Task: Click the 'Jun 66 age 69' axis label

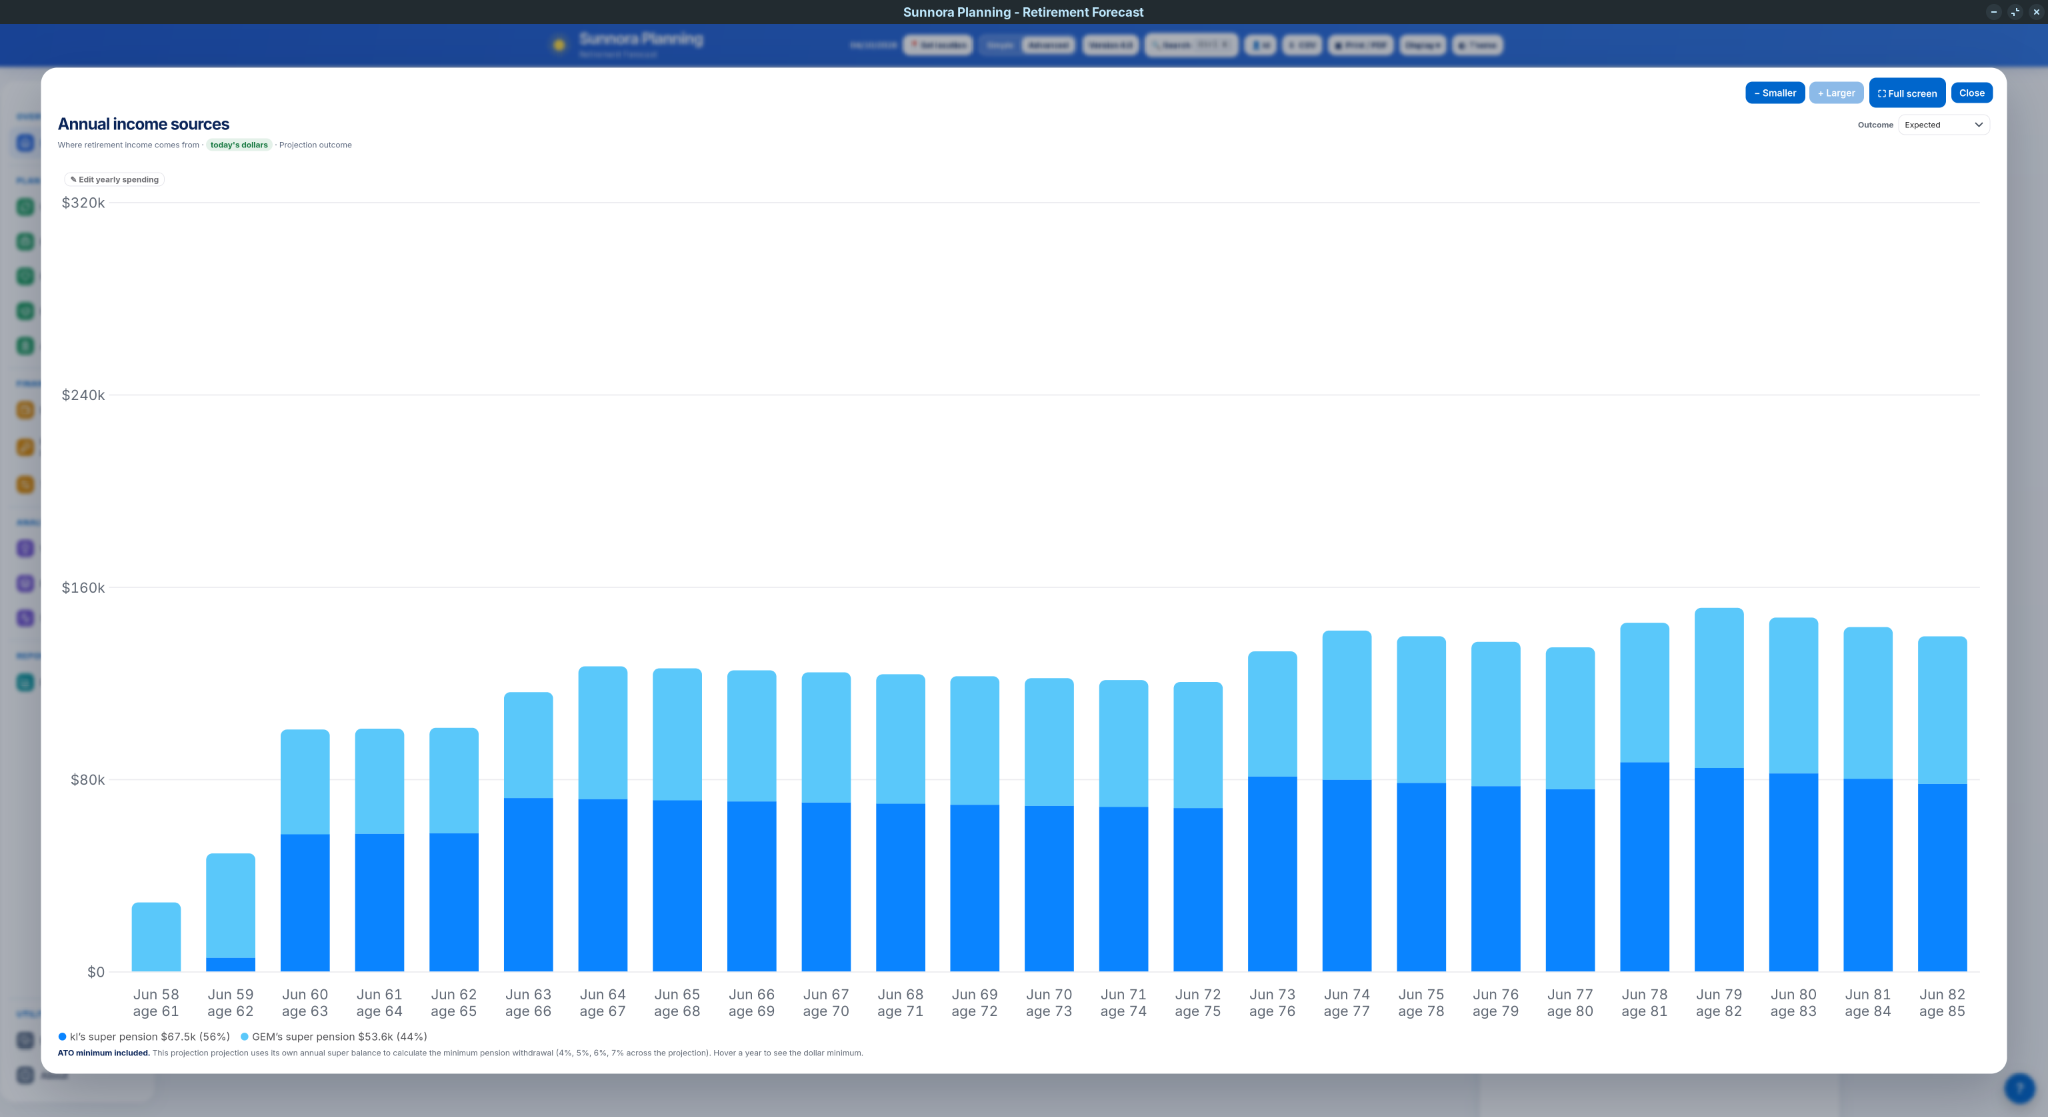Action: click(x=752, y=1003)
